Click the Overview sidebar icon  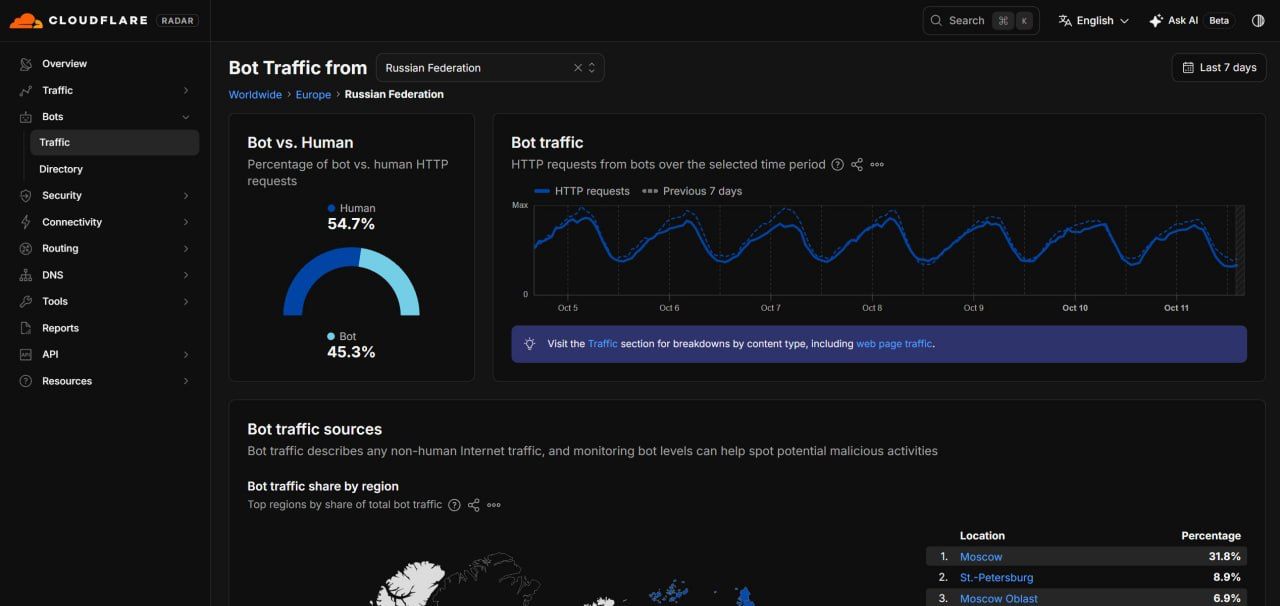25,64
